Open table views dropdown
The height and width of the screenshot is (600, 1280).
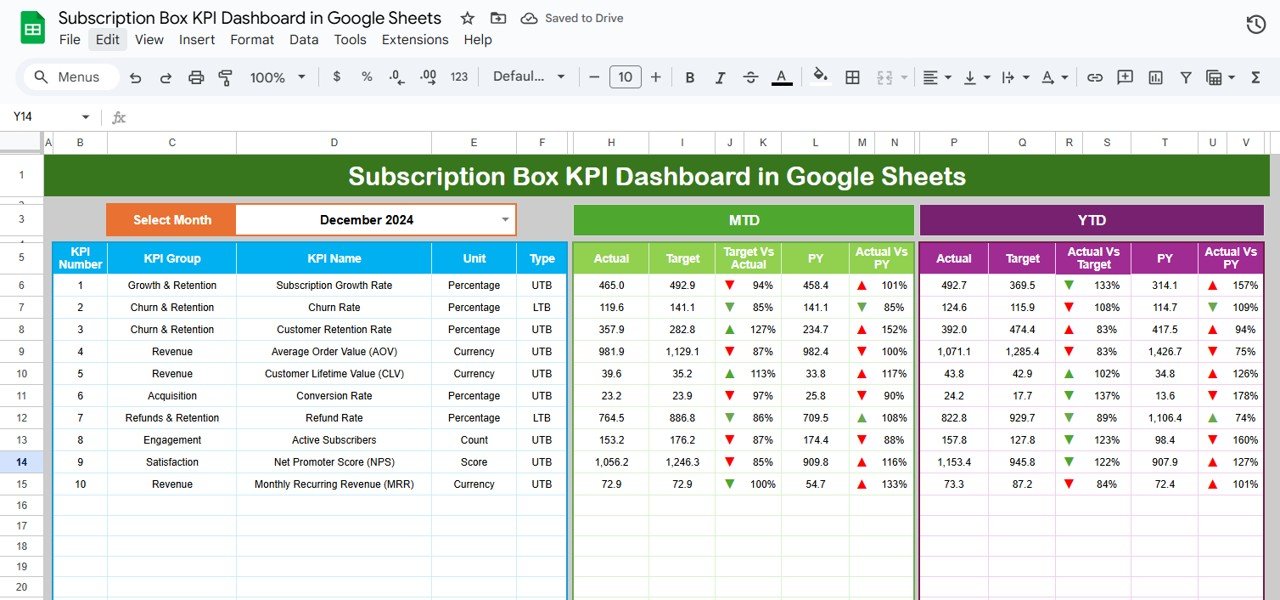pos(1220,77)
